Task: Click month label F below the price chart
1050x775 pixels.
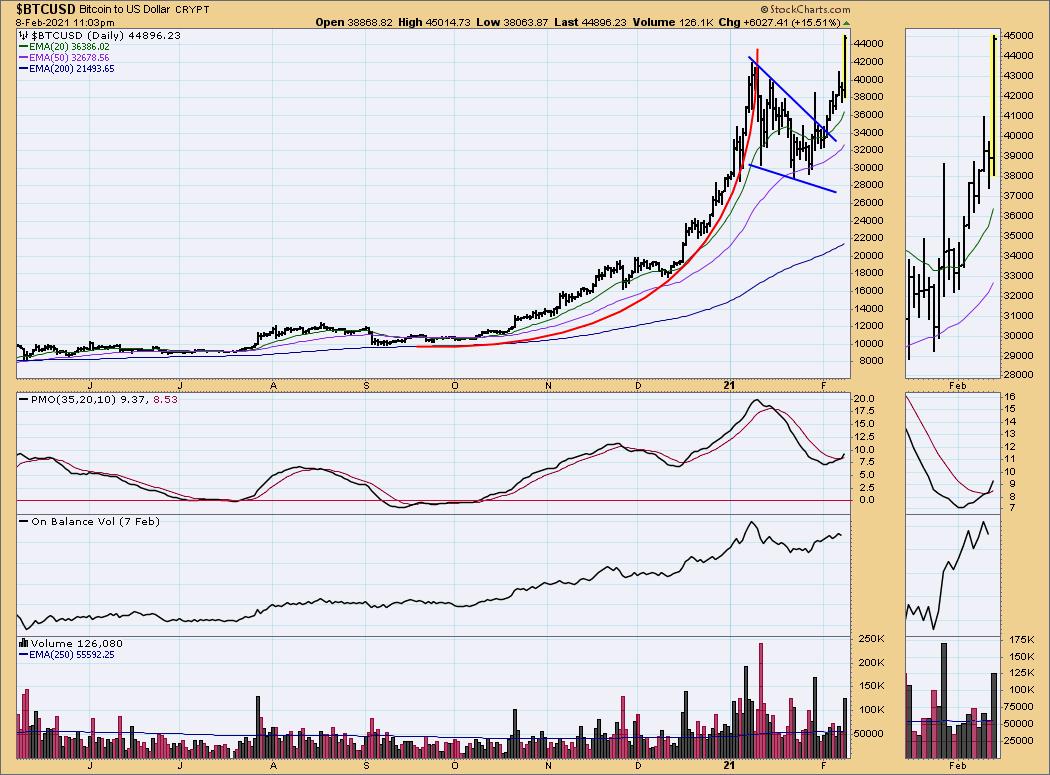Action: pyautogui.click(x=824, y=386)
